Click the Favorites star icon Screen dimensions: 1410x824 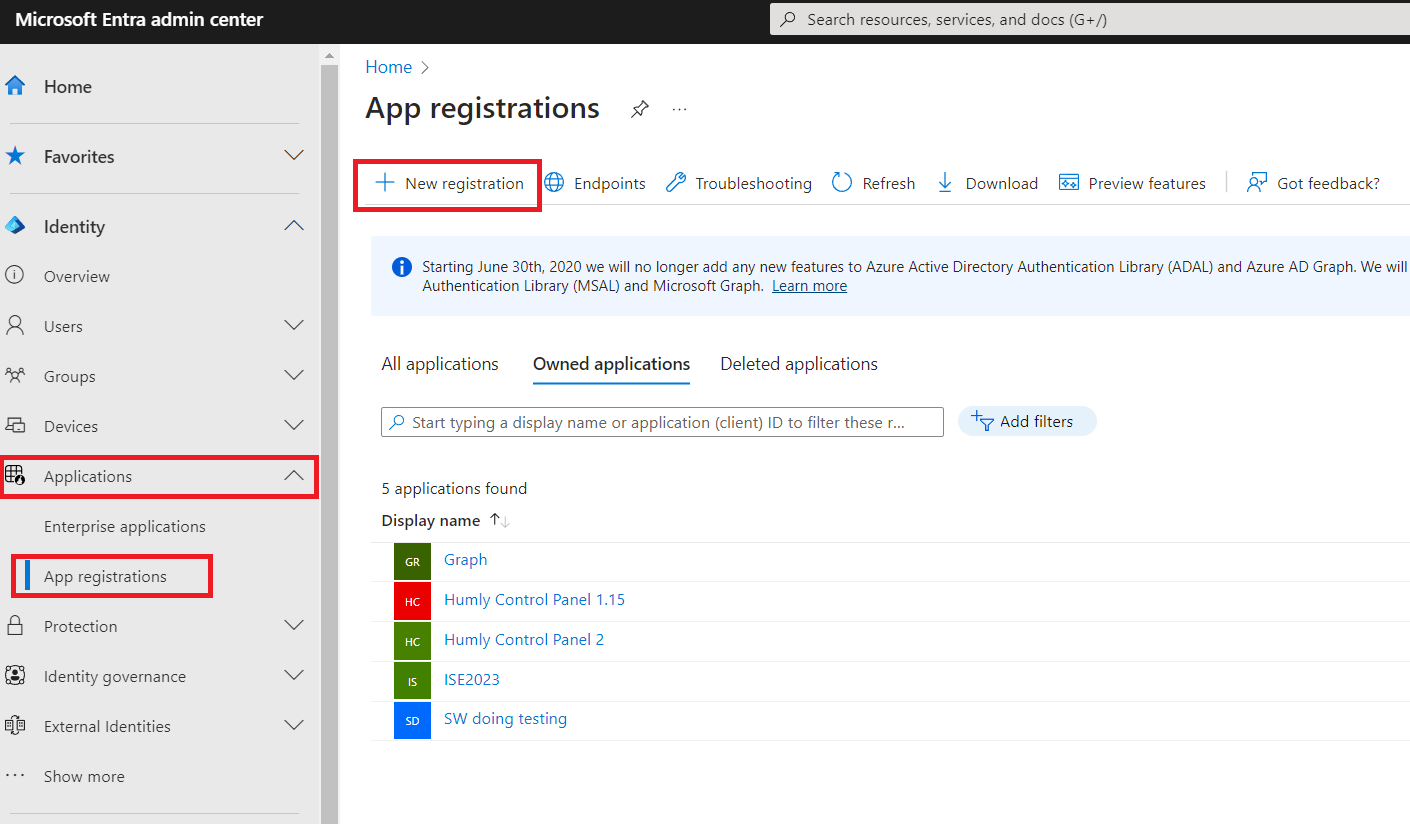[15, 156]
